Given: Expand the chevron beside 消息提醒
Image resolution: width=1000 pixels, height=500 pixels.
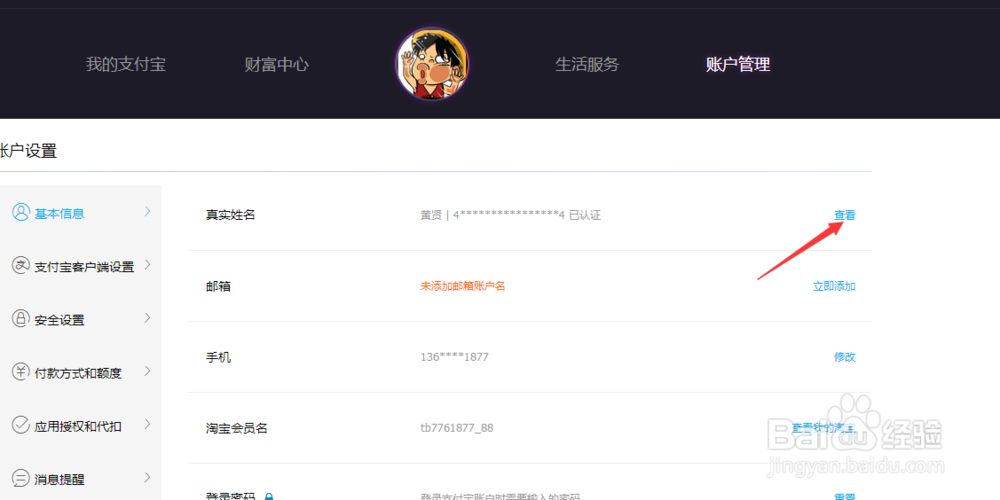Looking at the screenshot, I should (148, 477).
